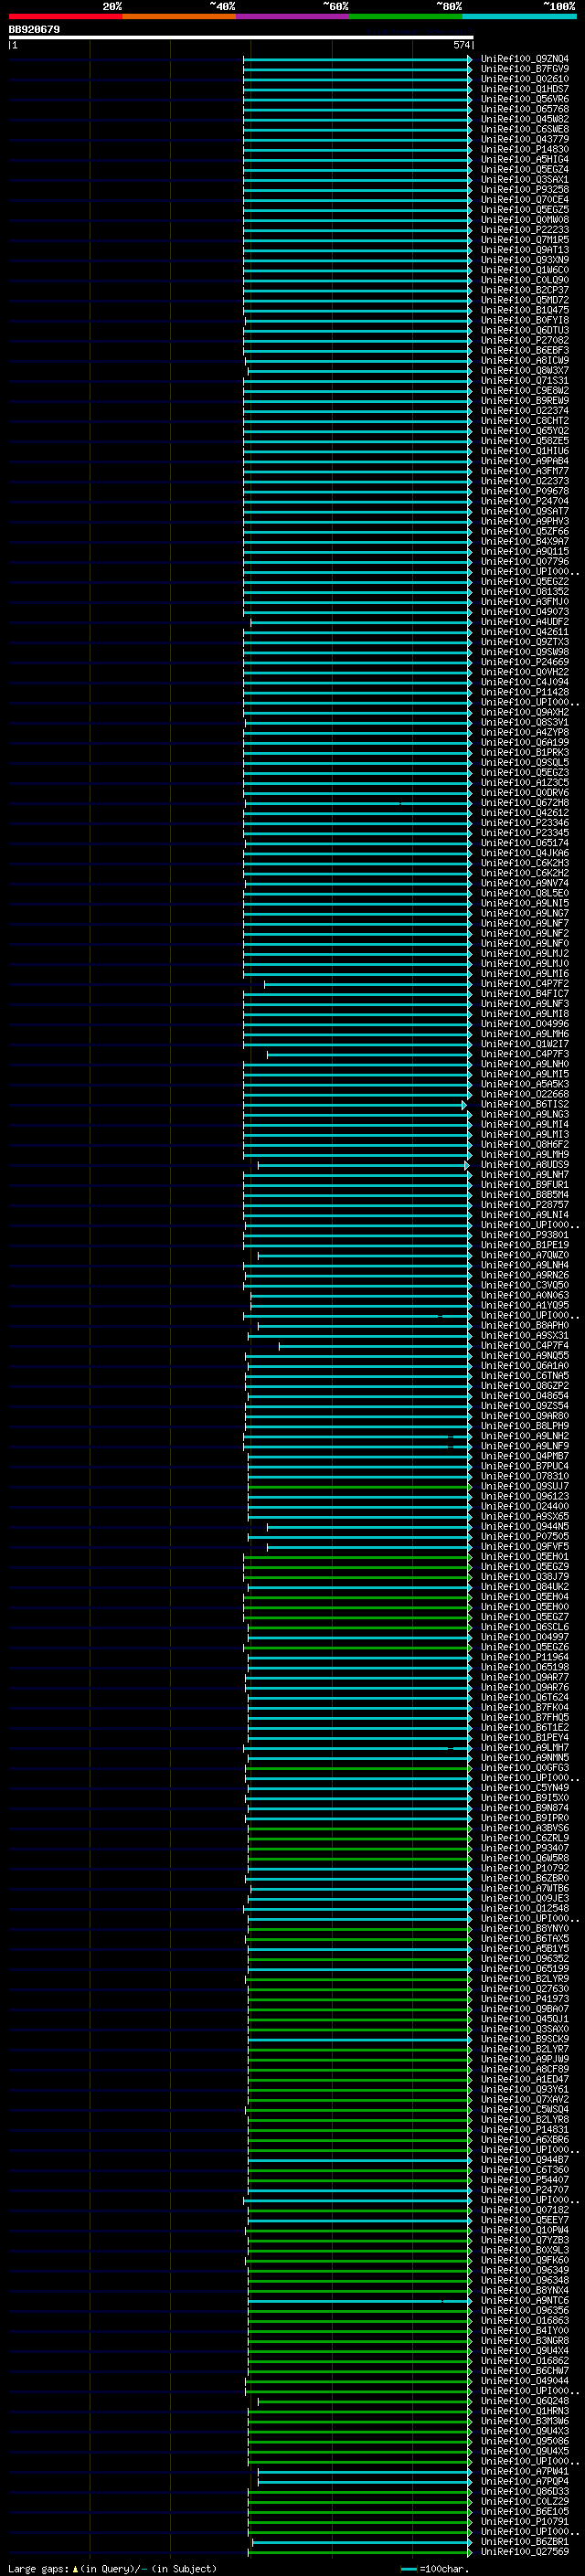Select the UniRef100_B8LPH9 label

point(525,1425)
